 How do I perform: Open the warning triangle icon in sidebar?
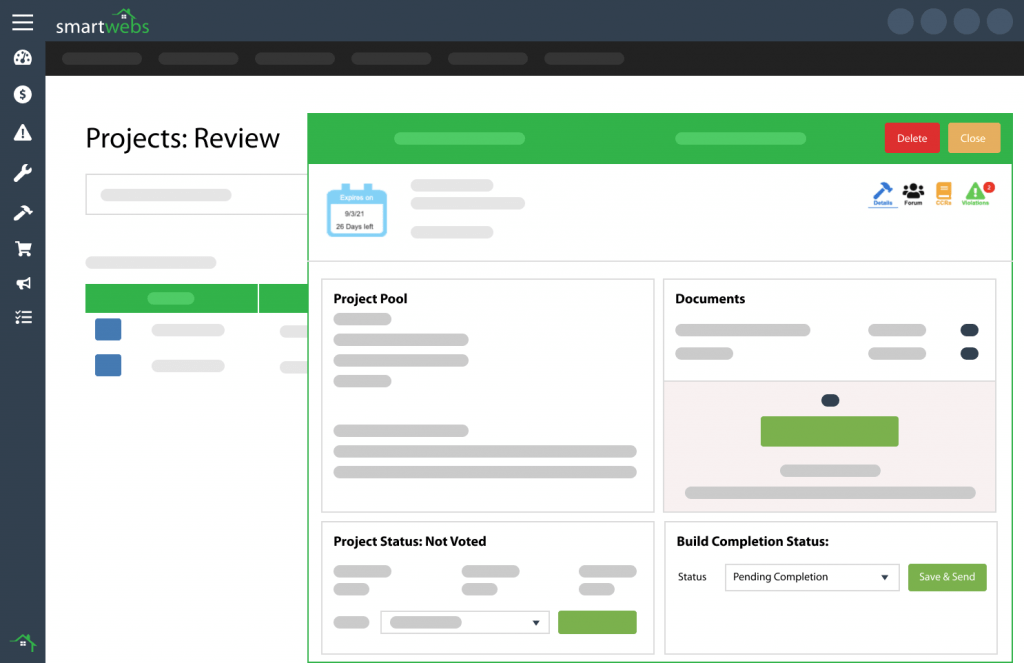(23, 133)
